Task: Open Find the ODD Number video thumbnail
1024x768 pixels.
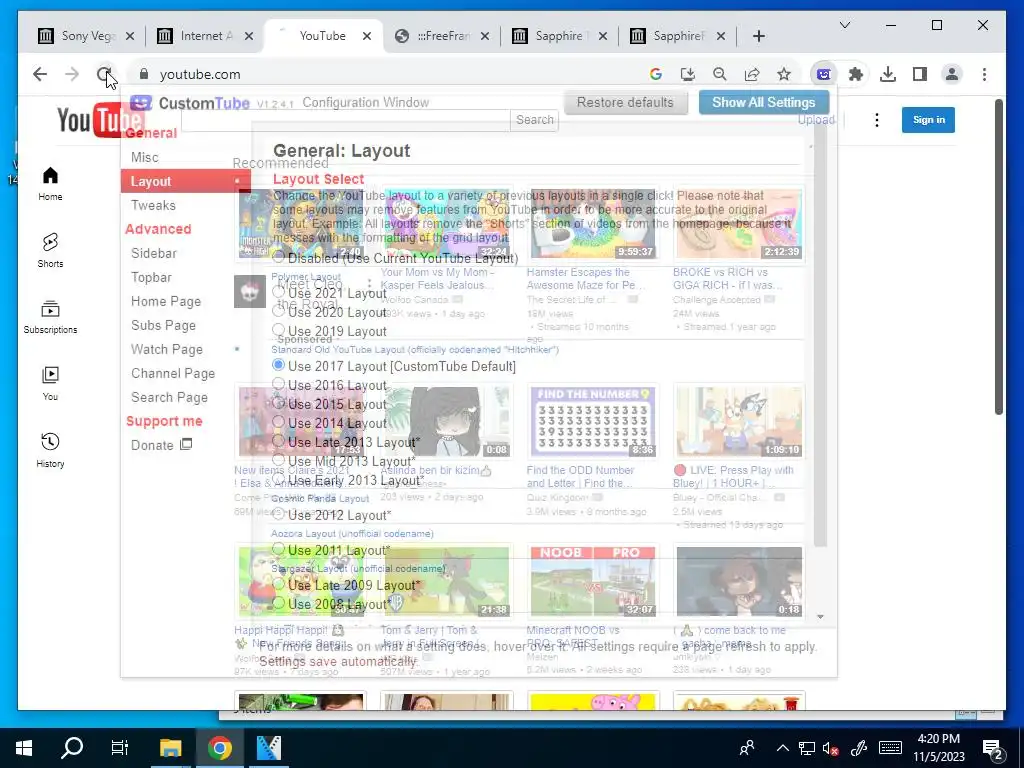Action: (593, 421)
